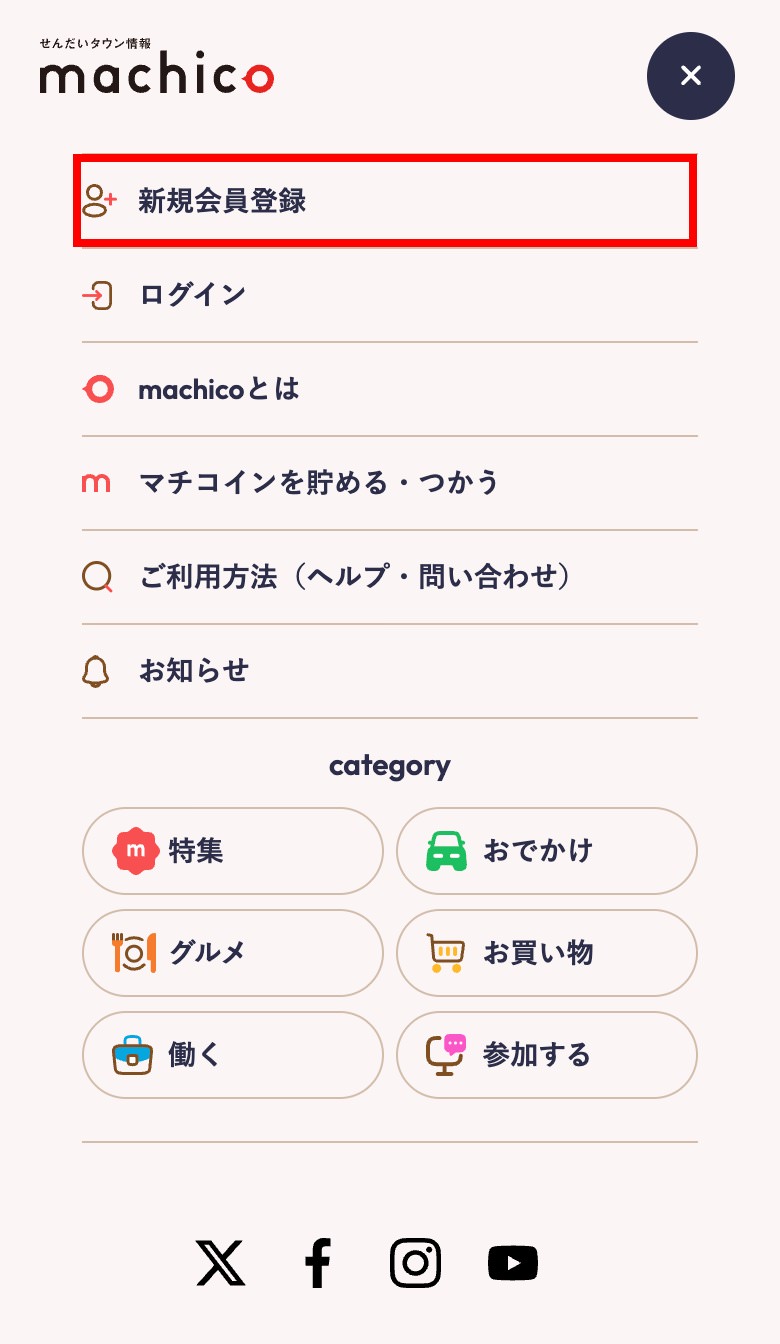Close the menu with the X button

tap(690, 76)
